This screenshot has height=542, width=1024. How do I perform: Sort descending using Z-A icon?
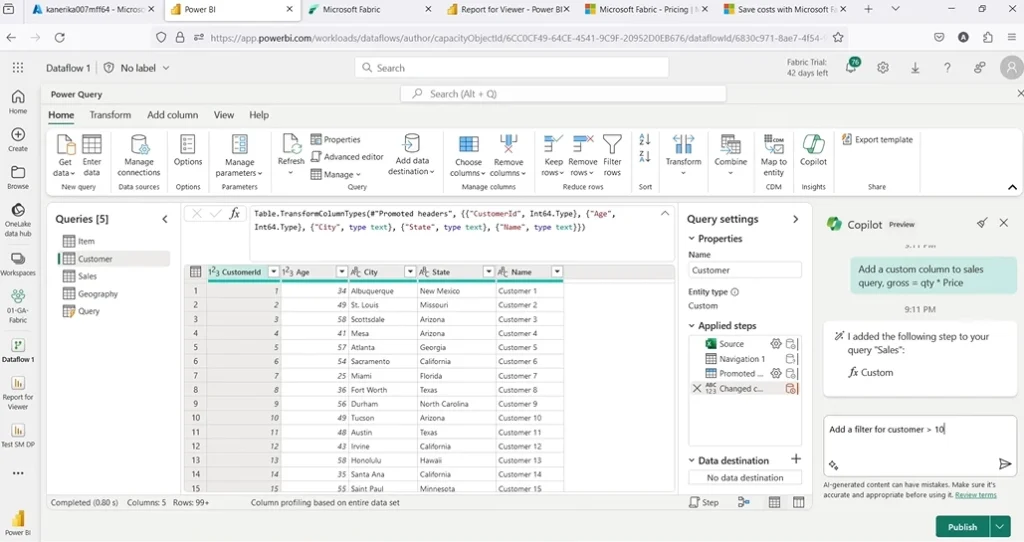click(645, 156)
